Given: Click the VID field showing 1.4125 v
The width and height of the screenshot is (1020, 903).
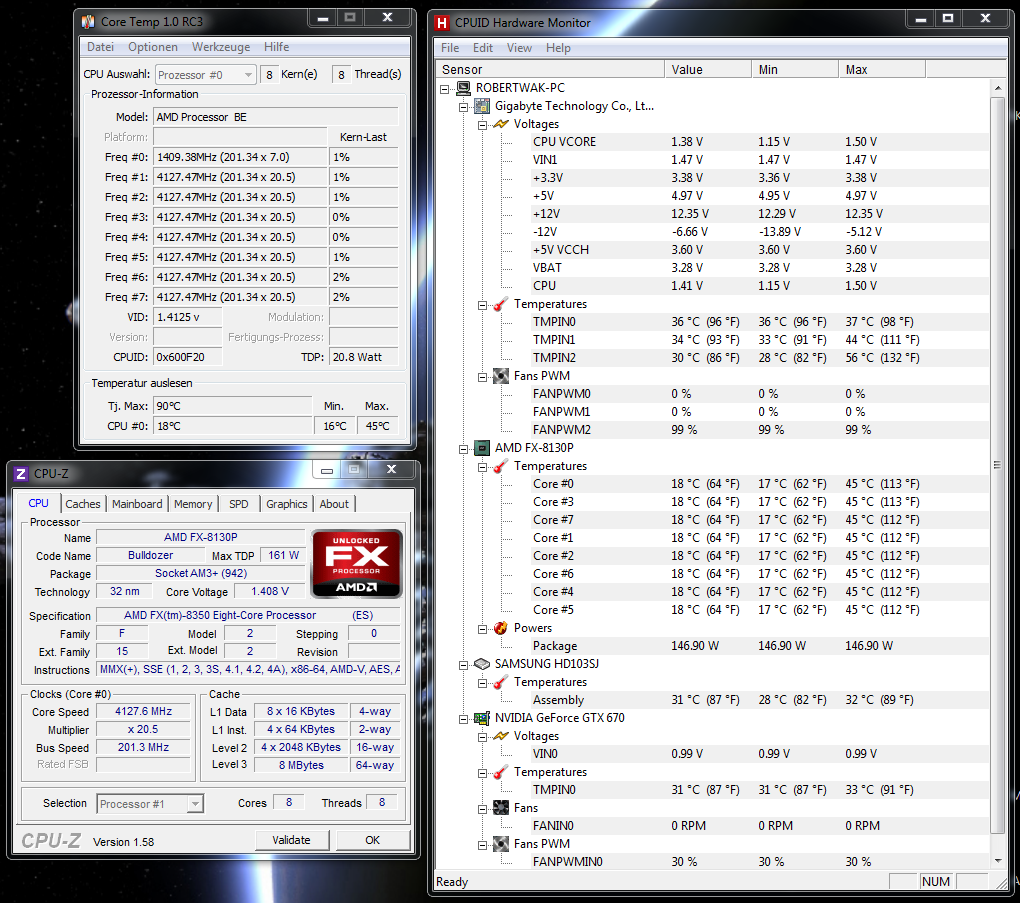Looking at the screenshot, I should point(188,317).
